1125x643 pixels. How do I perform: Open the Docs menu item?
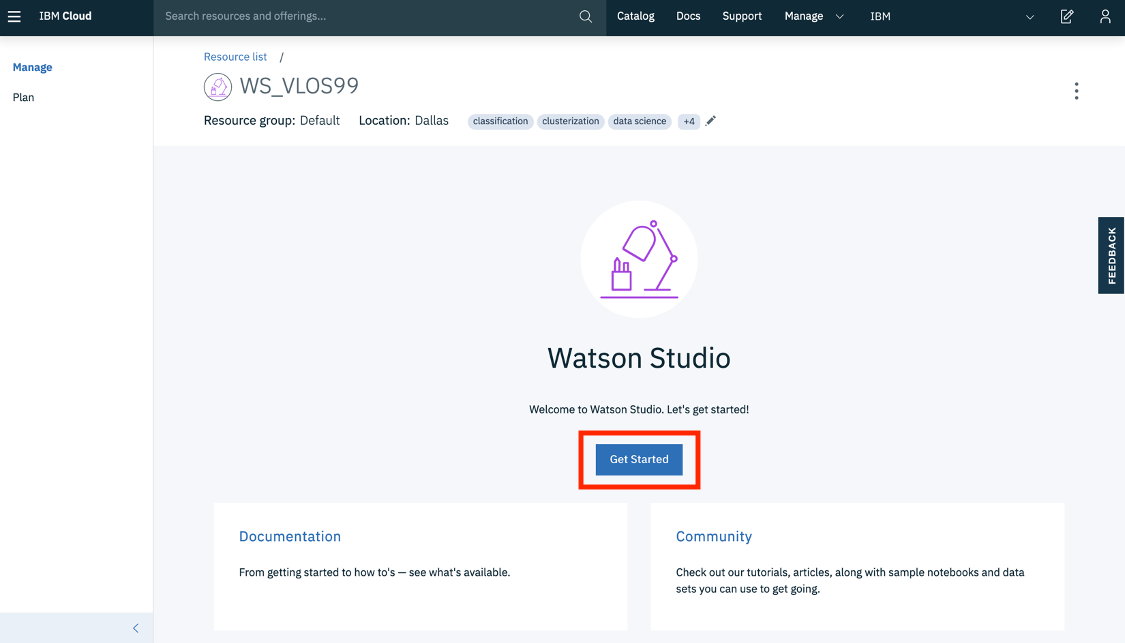pos(688,16)
